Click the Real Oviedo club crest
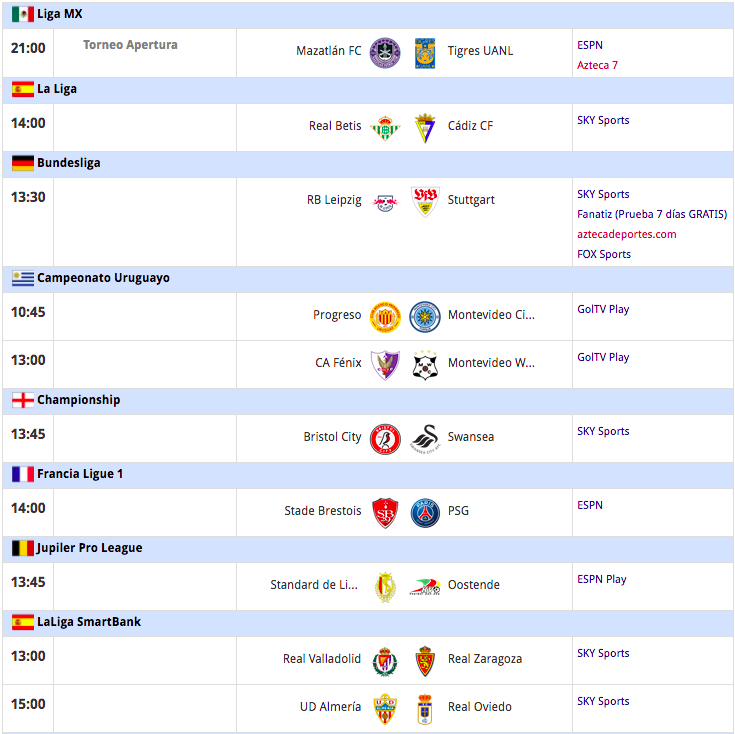This screenshot has height=734, width=735. pos(425,708)
